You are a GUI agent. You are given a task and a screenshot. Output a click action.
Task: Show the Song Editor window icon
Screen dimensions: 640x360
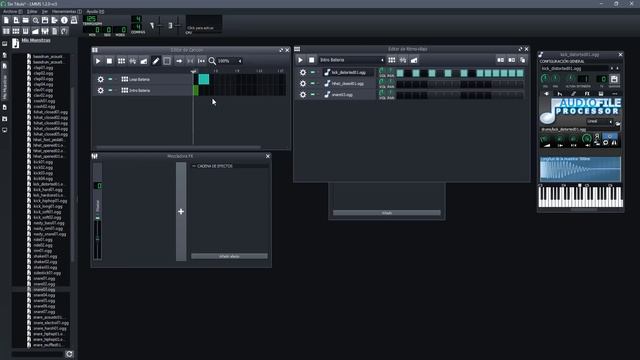click(x=6, y=31)
